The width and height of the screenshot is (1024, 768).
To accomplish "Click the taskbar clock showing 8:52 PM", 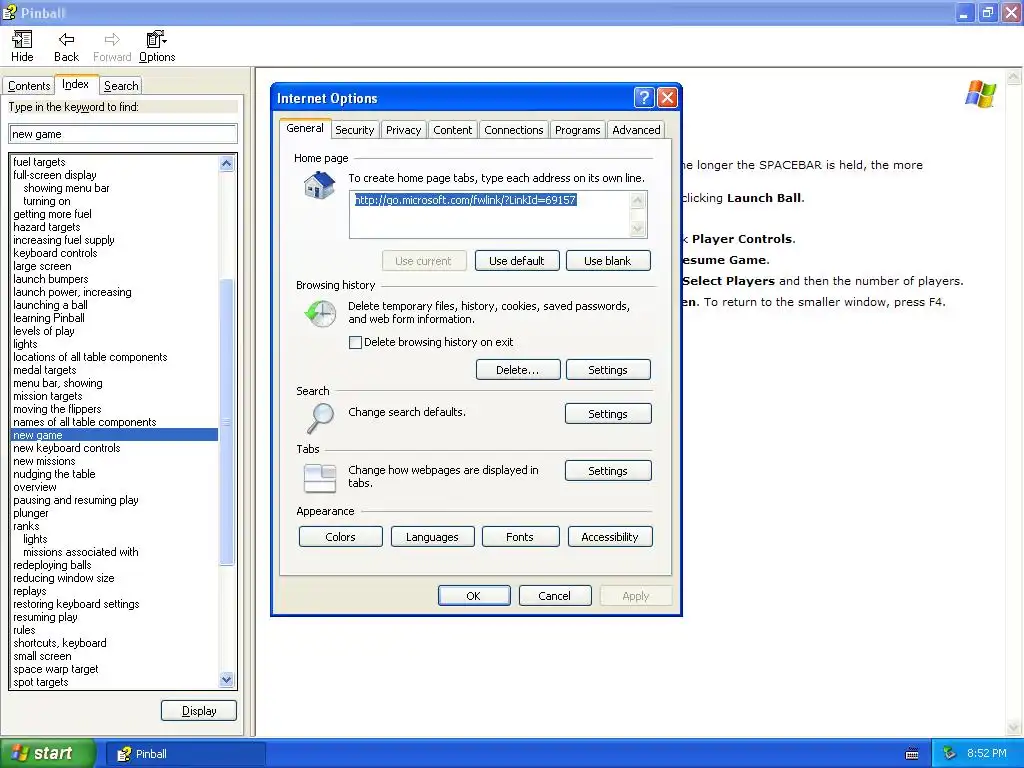I will coord(986,754).
